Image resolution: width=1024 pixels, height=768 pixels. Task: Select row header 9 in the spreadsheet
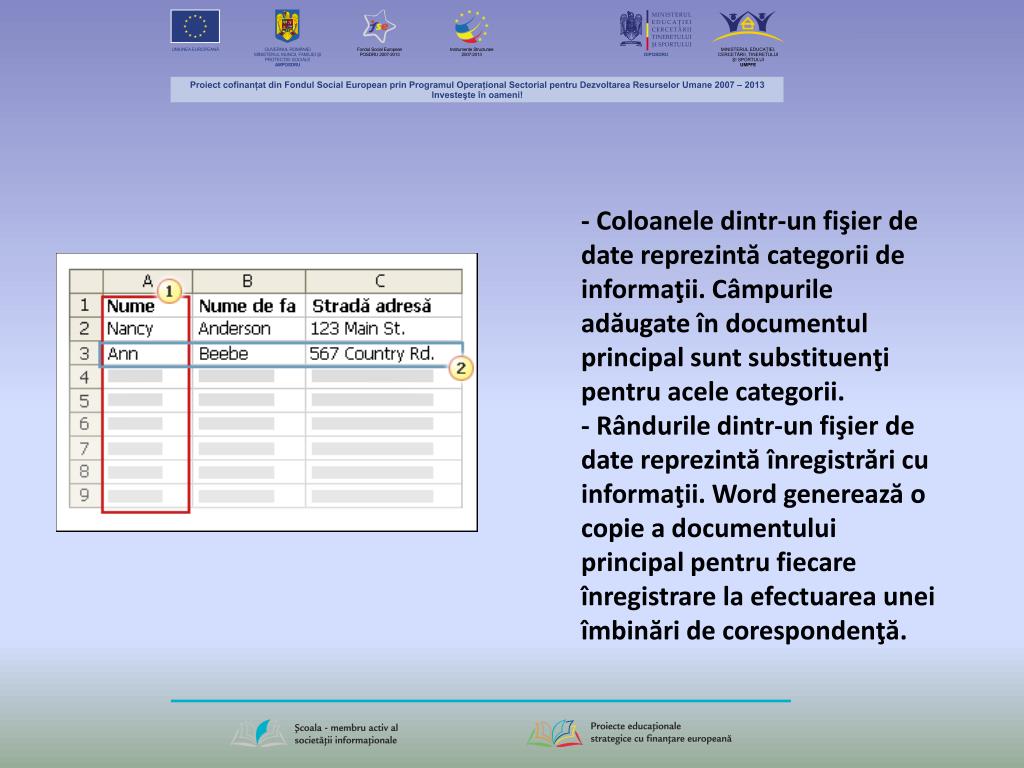tap(86, 495)
